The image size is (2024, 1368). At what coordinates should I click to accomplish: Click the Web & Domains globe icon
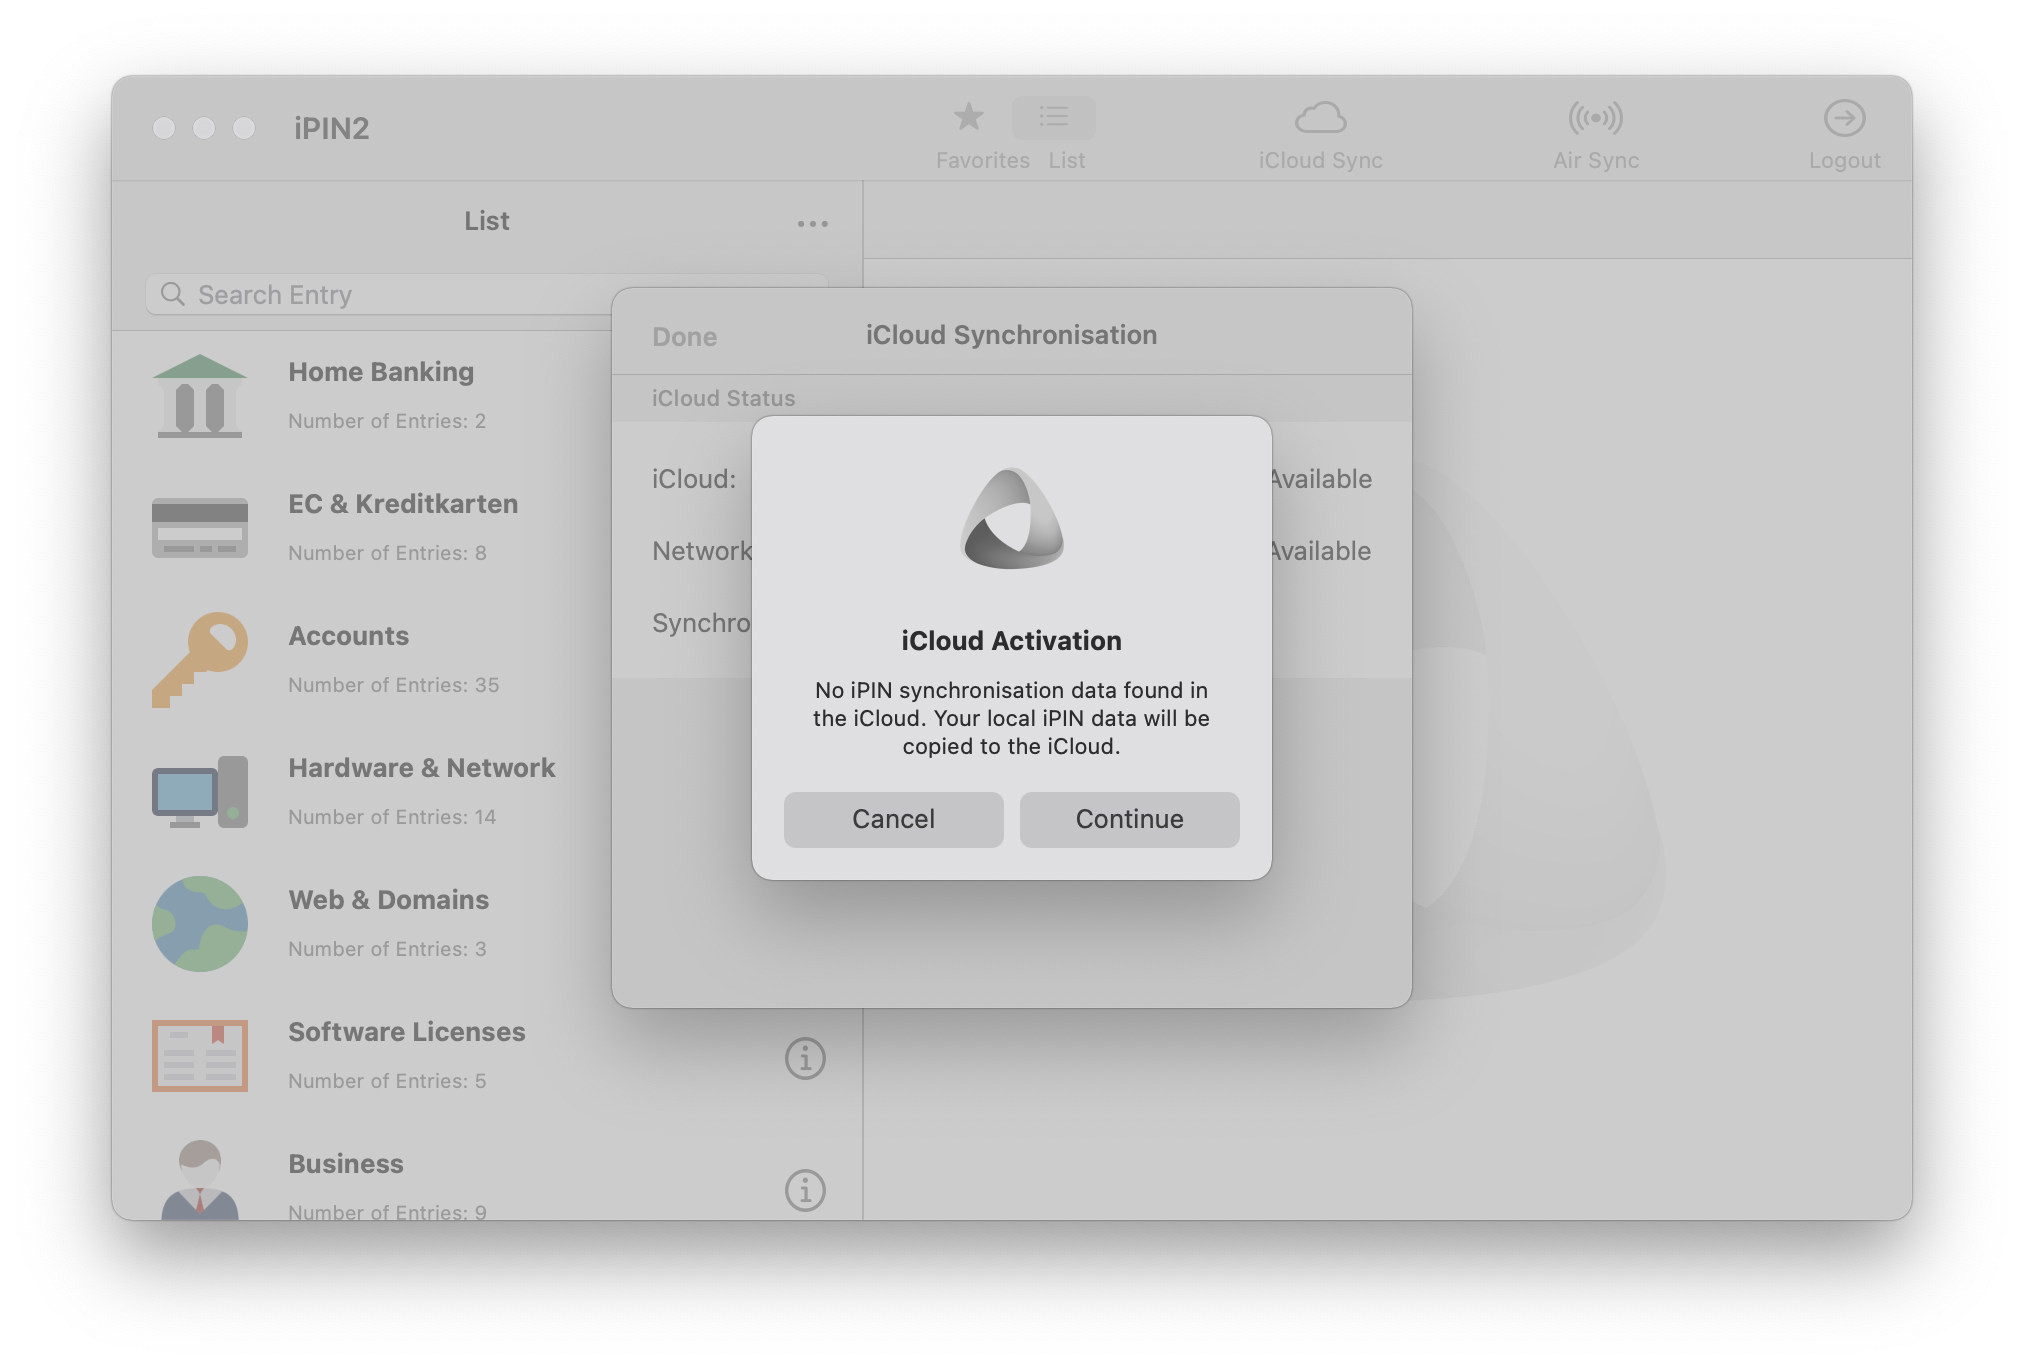click(x=199, y=923)
